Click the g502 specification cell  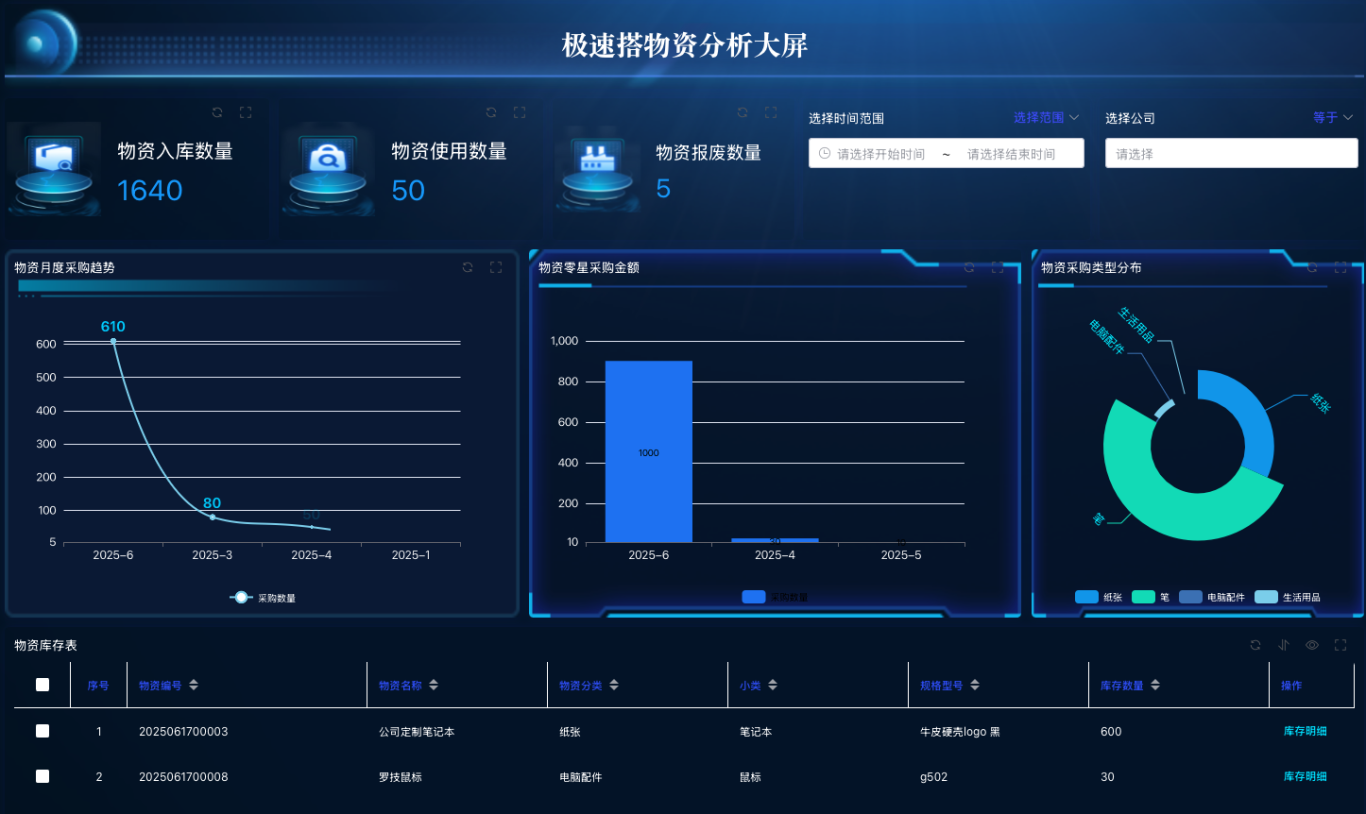(933, 776)
